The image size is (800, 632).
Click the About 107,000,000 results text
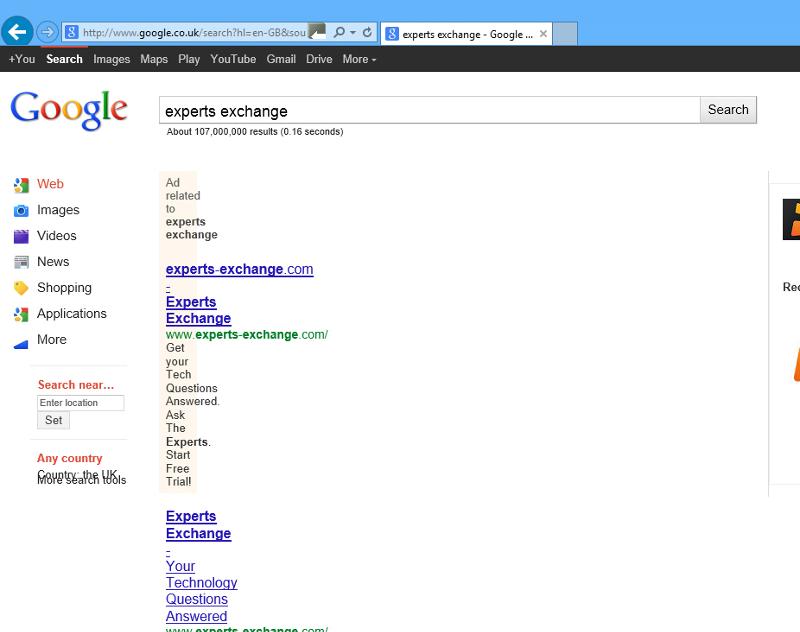[x=255, y=132]
